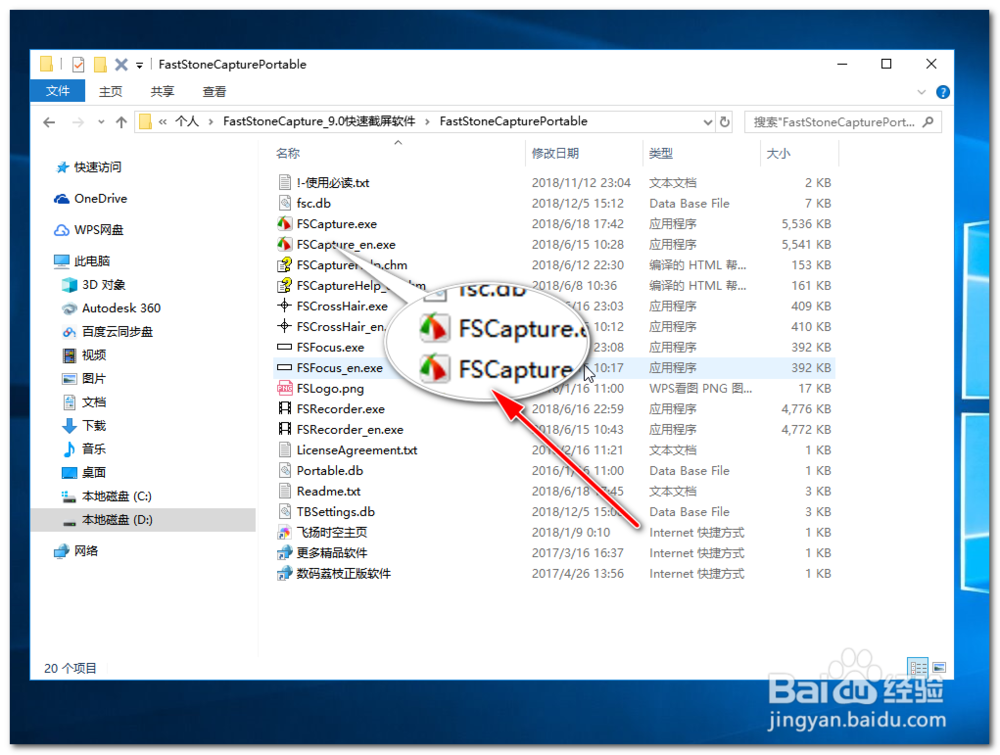Select 快速访问 in navigation pane
The width and height of the screenshot is (1000, 755).
pyautogui.click(x=89, y=167)
